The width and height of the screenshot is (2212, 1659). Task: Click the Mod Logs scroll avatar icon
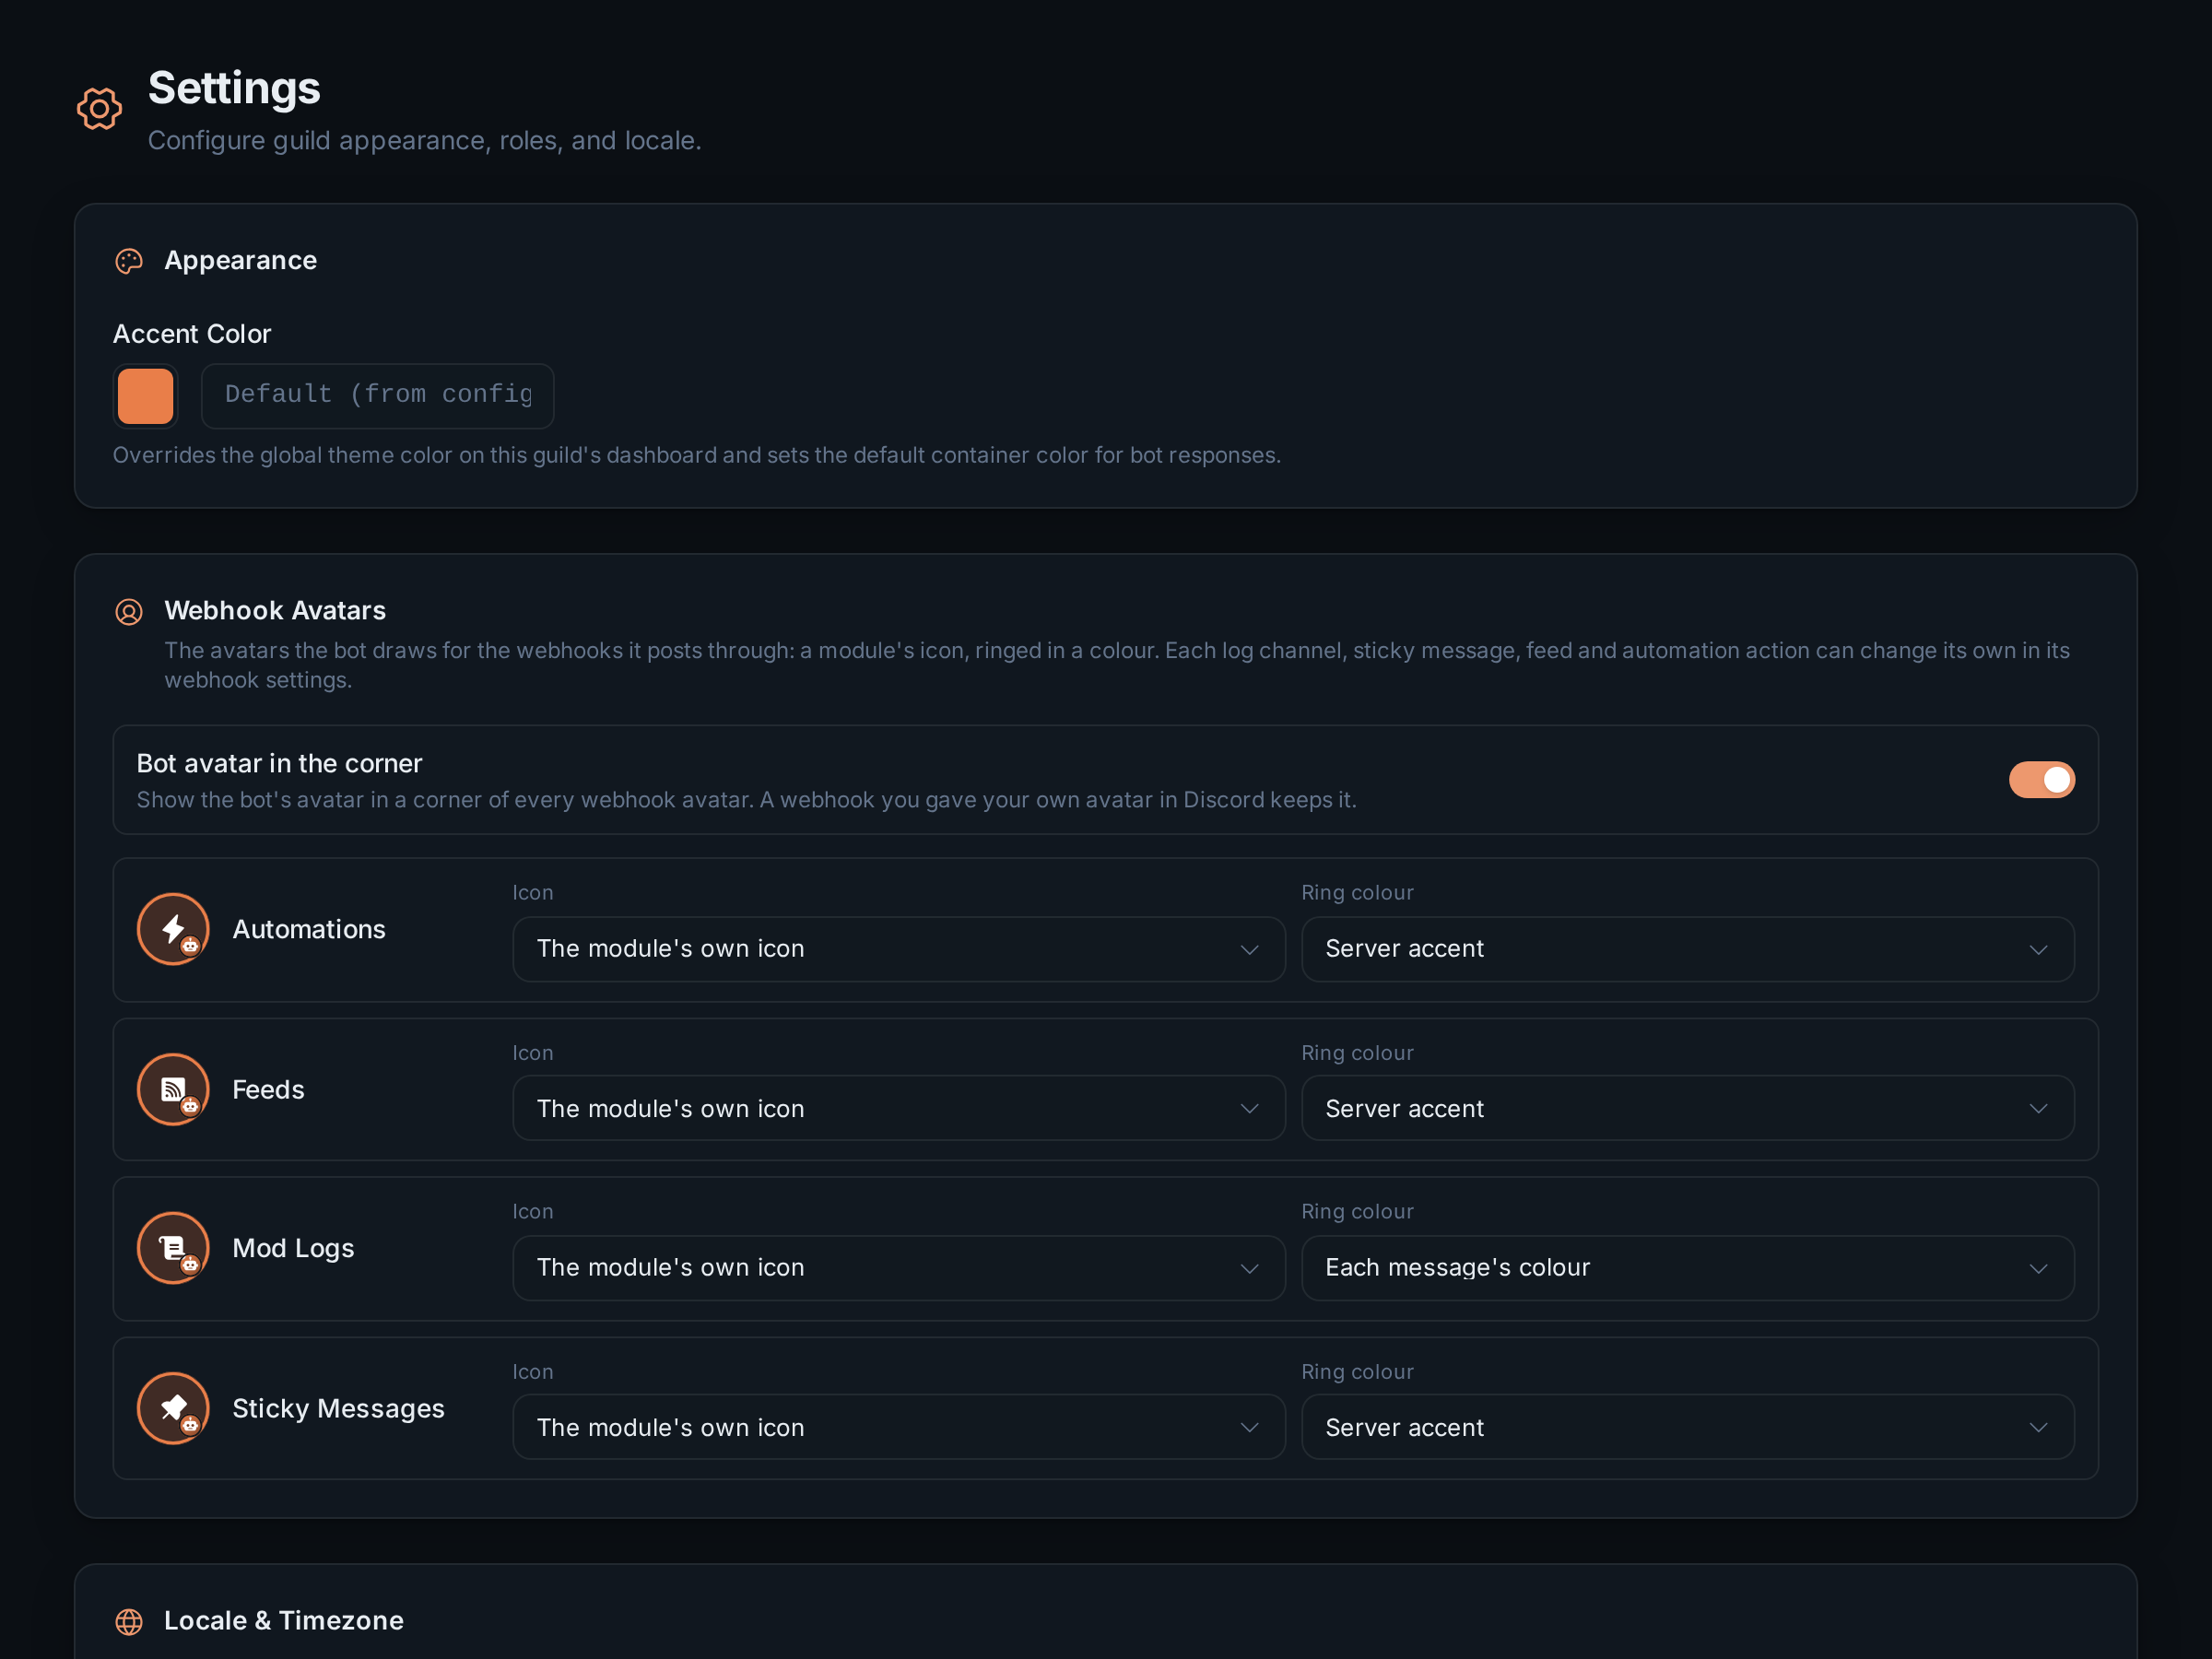[x=173, y=1248]
